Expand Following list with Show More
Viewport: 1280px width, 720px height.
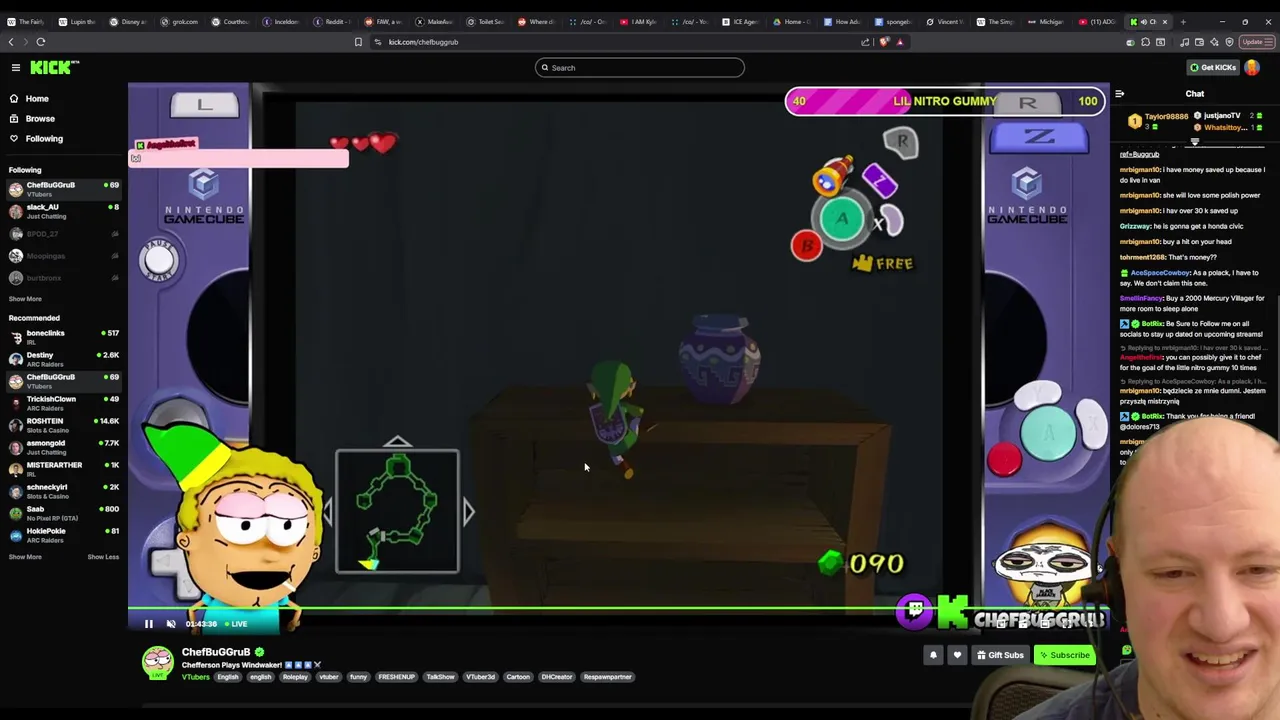[x=25, y=299]
